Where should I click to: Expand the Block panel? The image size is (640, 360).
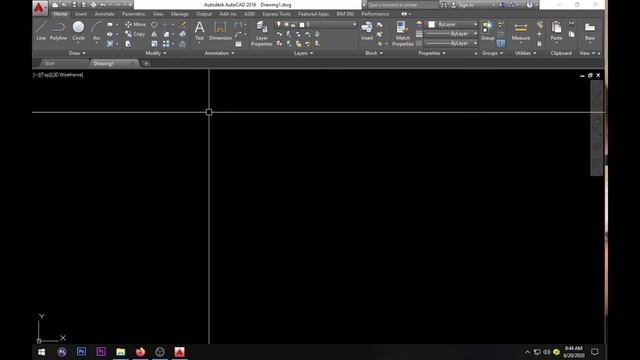[x=374, y=53]
